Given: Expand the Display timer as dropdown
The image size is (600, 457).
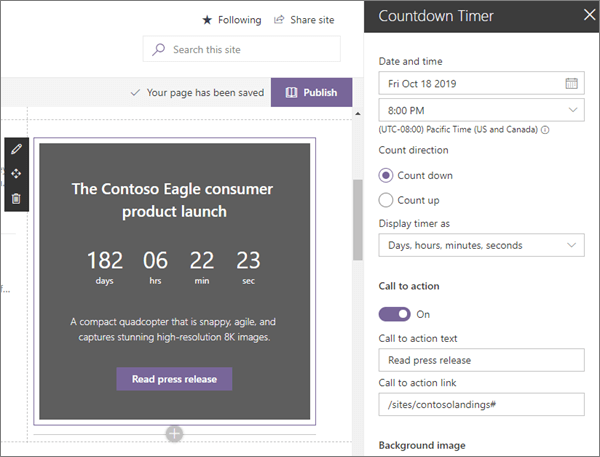Looking at the screenshot, I should pyautogui.click(x=481, y=245).
